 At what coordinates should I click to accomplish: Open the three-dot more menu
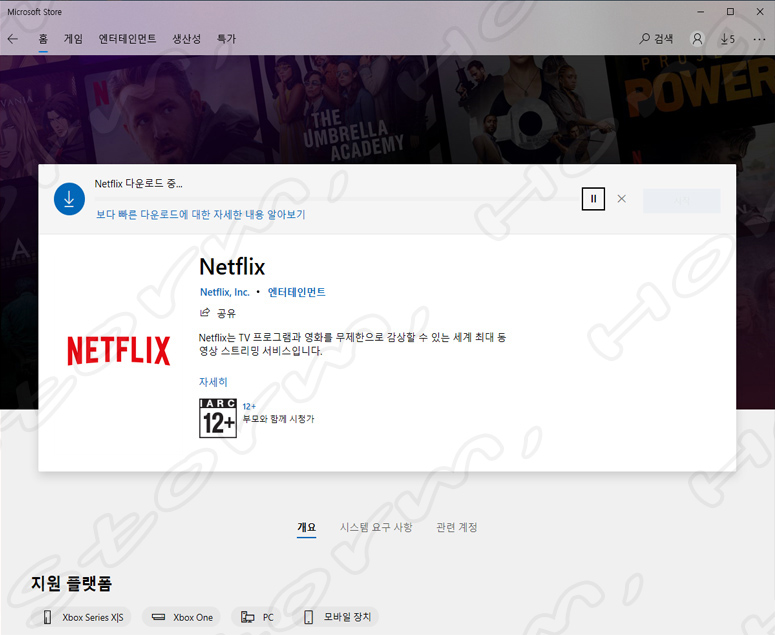(x=759, y=39)
